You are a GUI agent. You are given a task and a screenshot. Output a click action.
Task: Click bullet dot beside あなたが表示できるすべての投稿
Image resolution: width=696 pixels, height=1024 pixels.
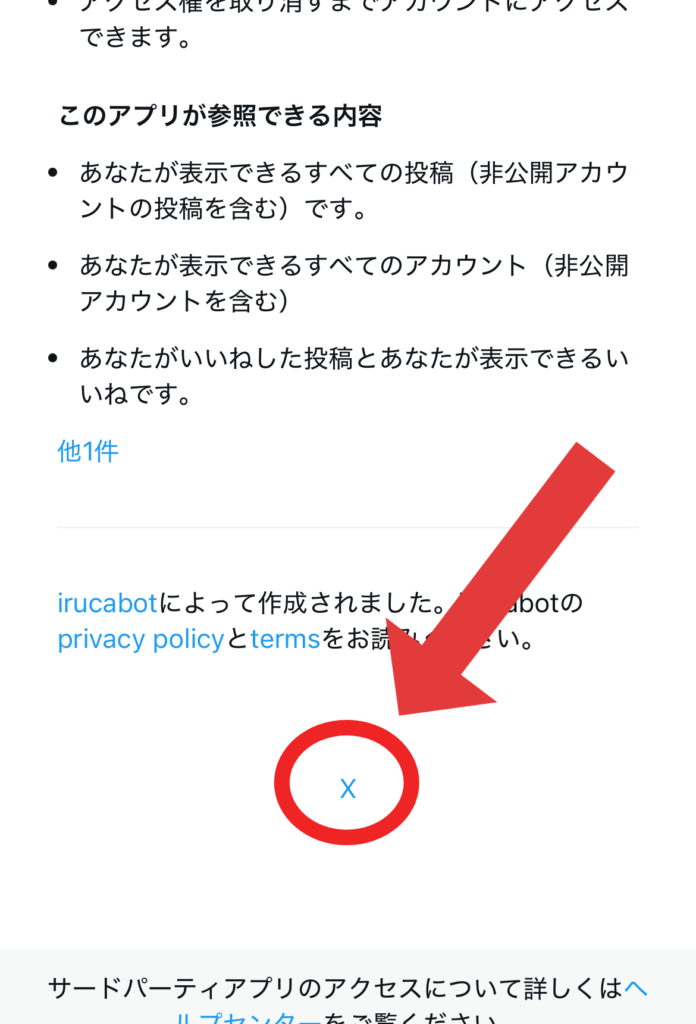[x=54, y=173]
